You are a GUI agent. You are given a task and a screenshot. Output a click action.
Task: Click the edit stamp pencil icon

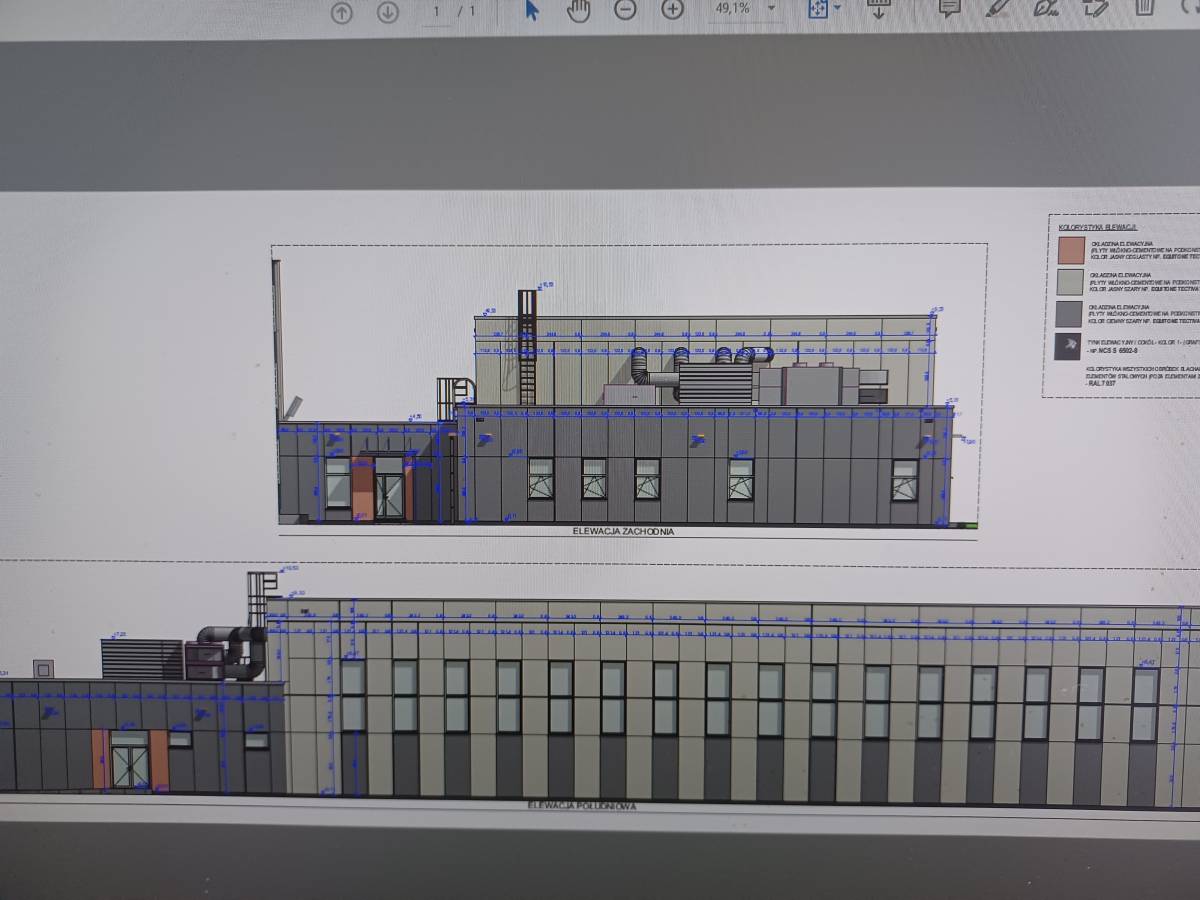pos(1096,8)
